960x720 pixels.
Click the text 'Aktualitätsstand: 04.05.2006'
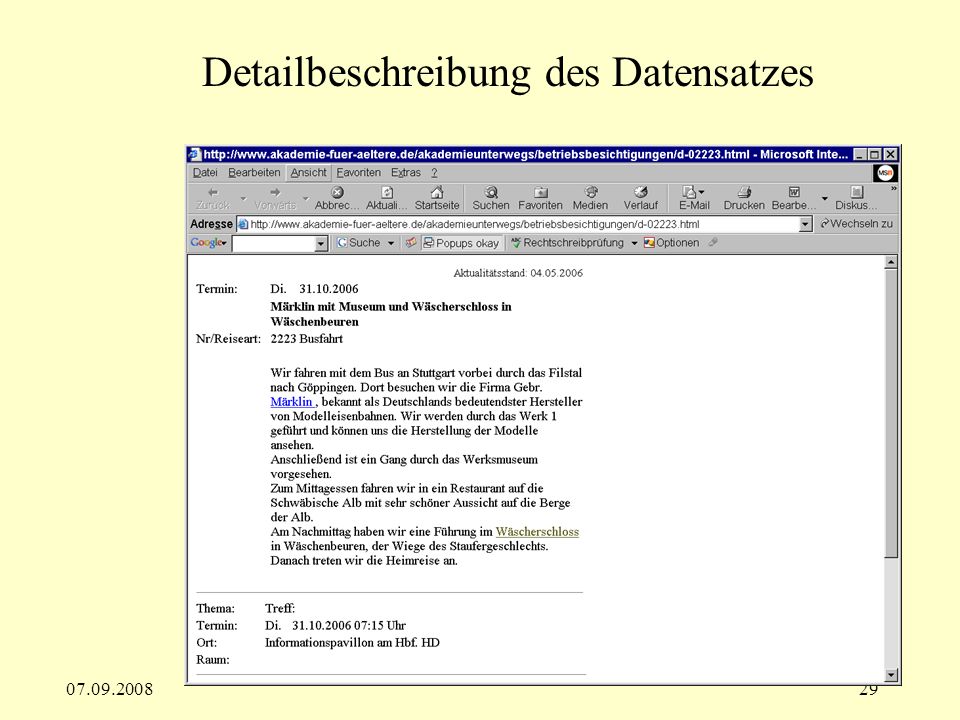518,273
